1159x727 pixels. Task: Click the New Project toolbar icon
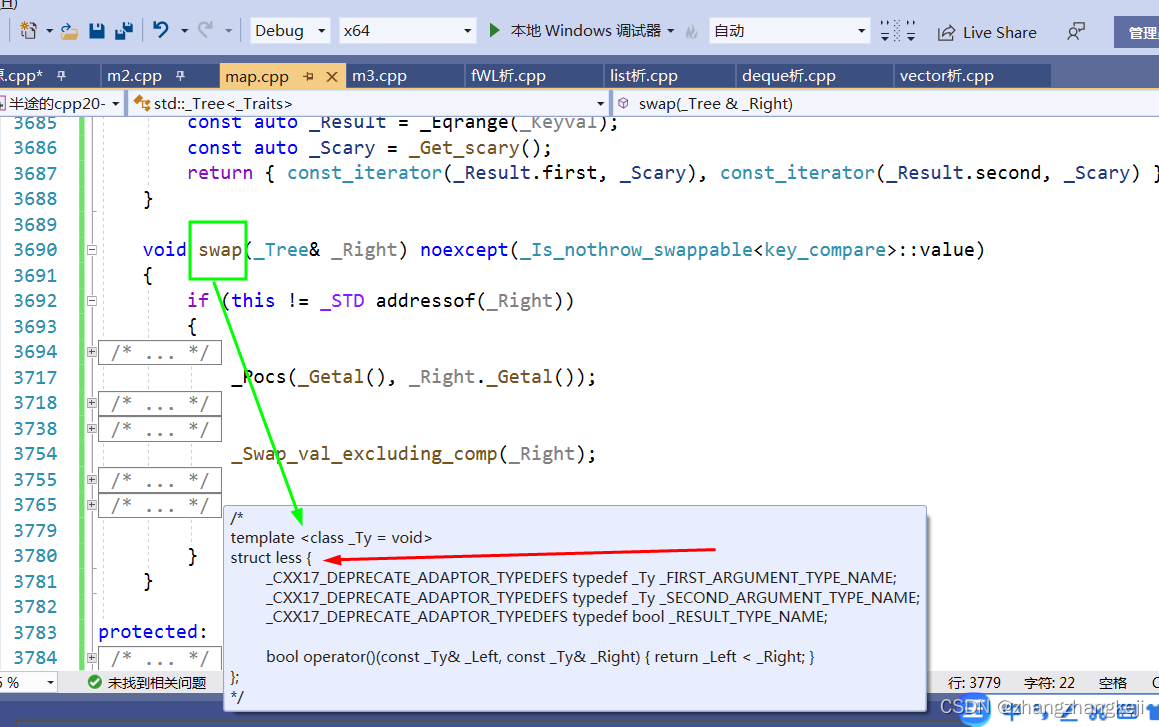(x=28, y=31)
